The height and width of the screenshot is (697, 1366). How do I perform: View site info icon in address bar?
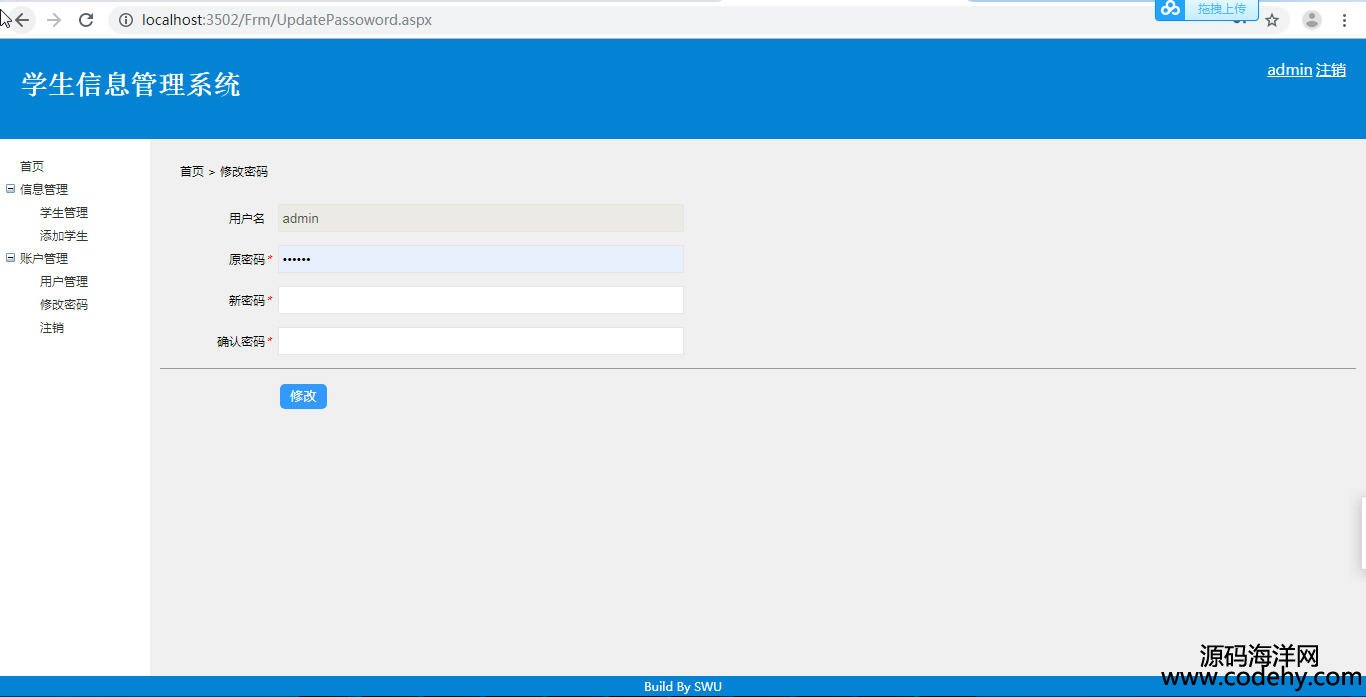[126, 20]
